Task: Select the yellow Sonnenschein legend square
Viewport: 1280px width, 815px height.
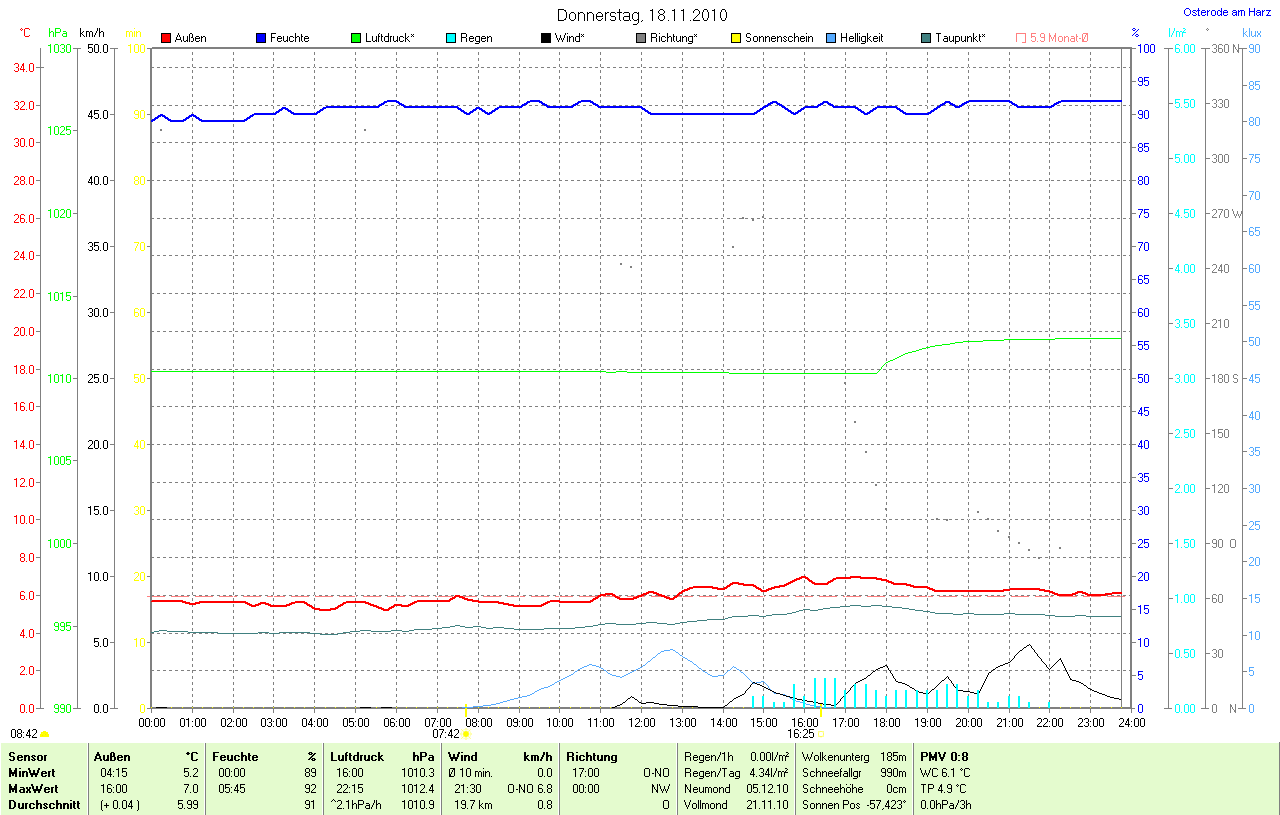Action: tap(736, 38)
